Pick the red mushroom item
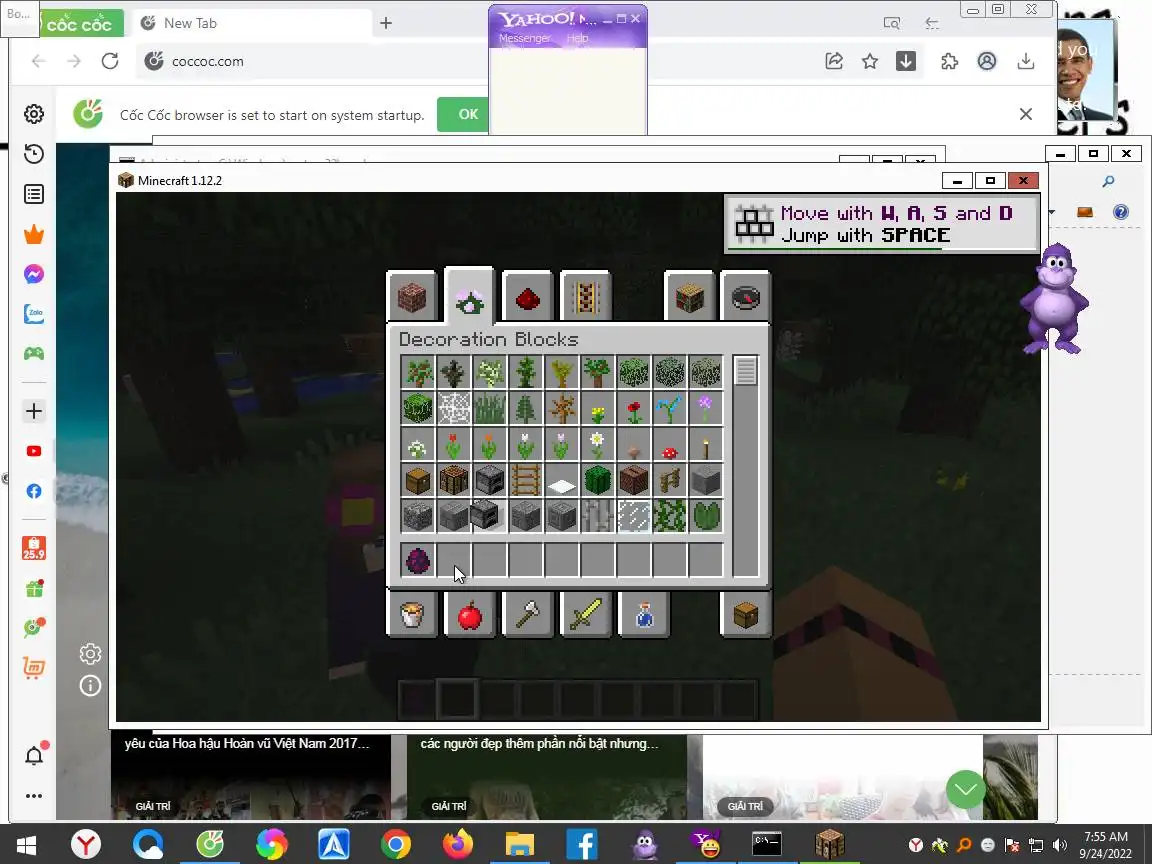This screenshot has width=1152, height=864. click(x=670, y=444)
